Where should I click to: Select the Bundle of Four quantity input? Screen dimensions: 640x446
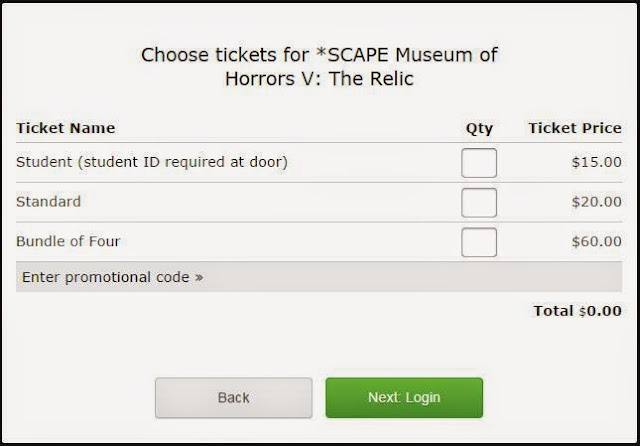[x=479, y=242]
